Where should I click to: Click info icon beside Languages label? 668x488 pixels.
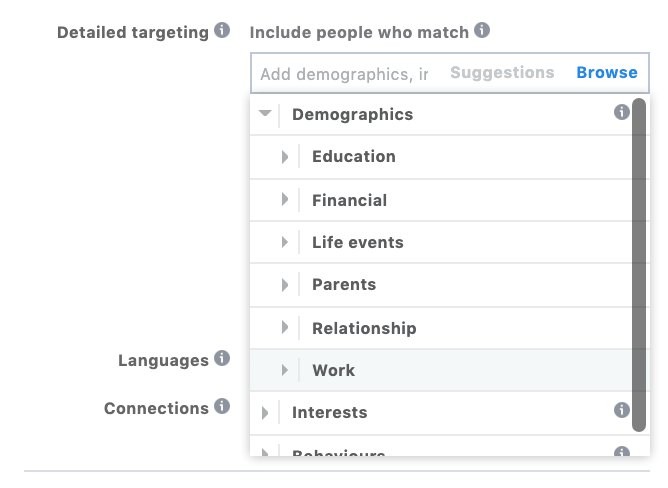[x=222, y=359]
